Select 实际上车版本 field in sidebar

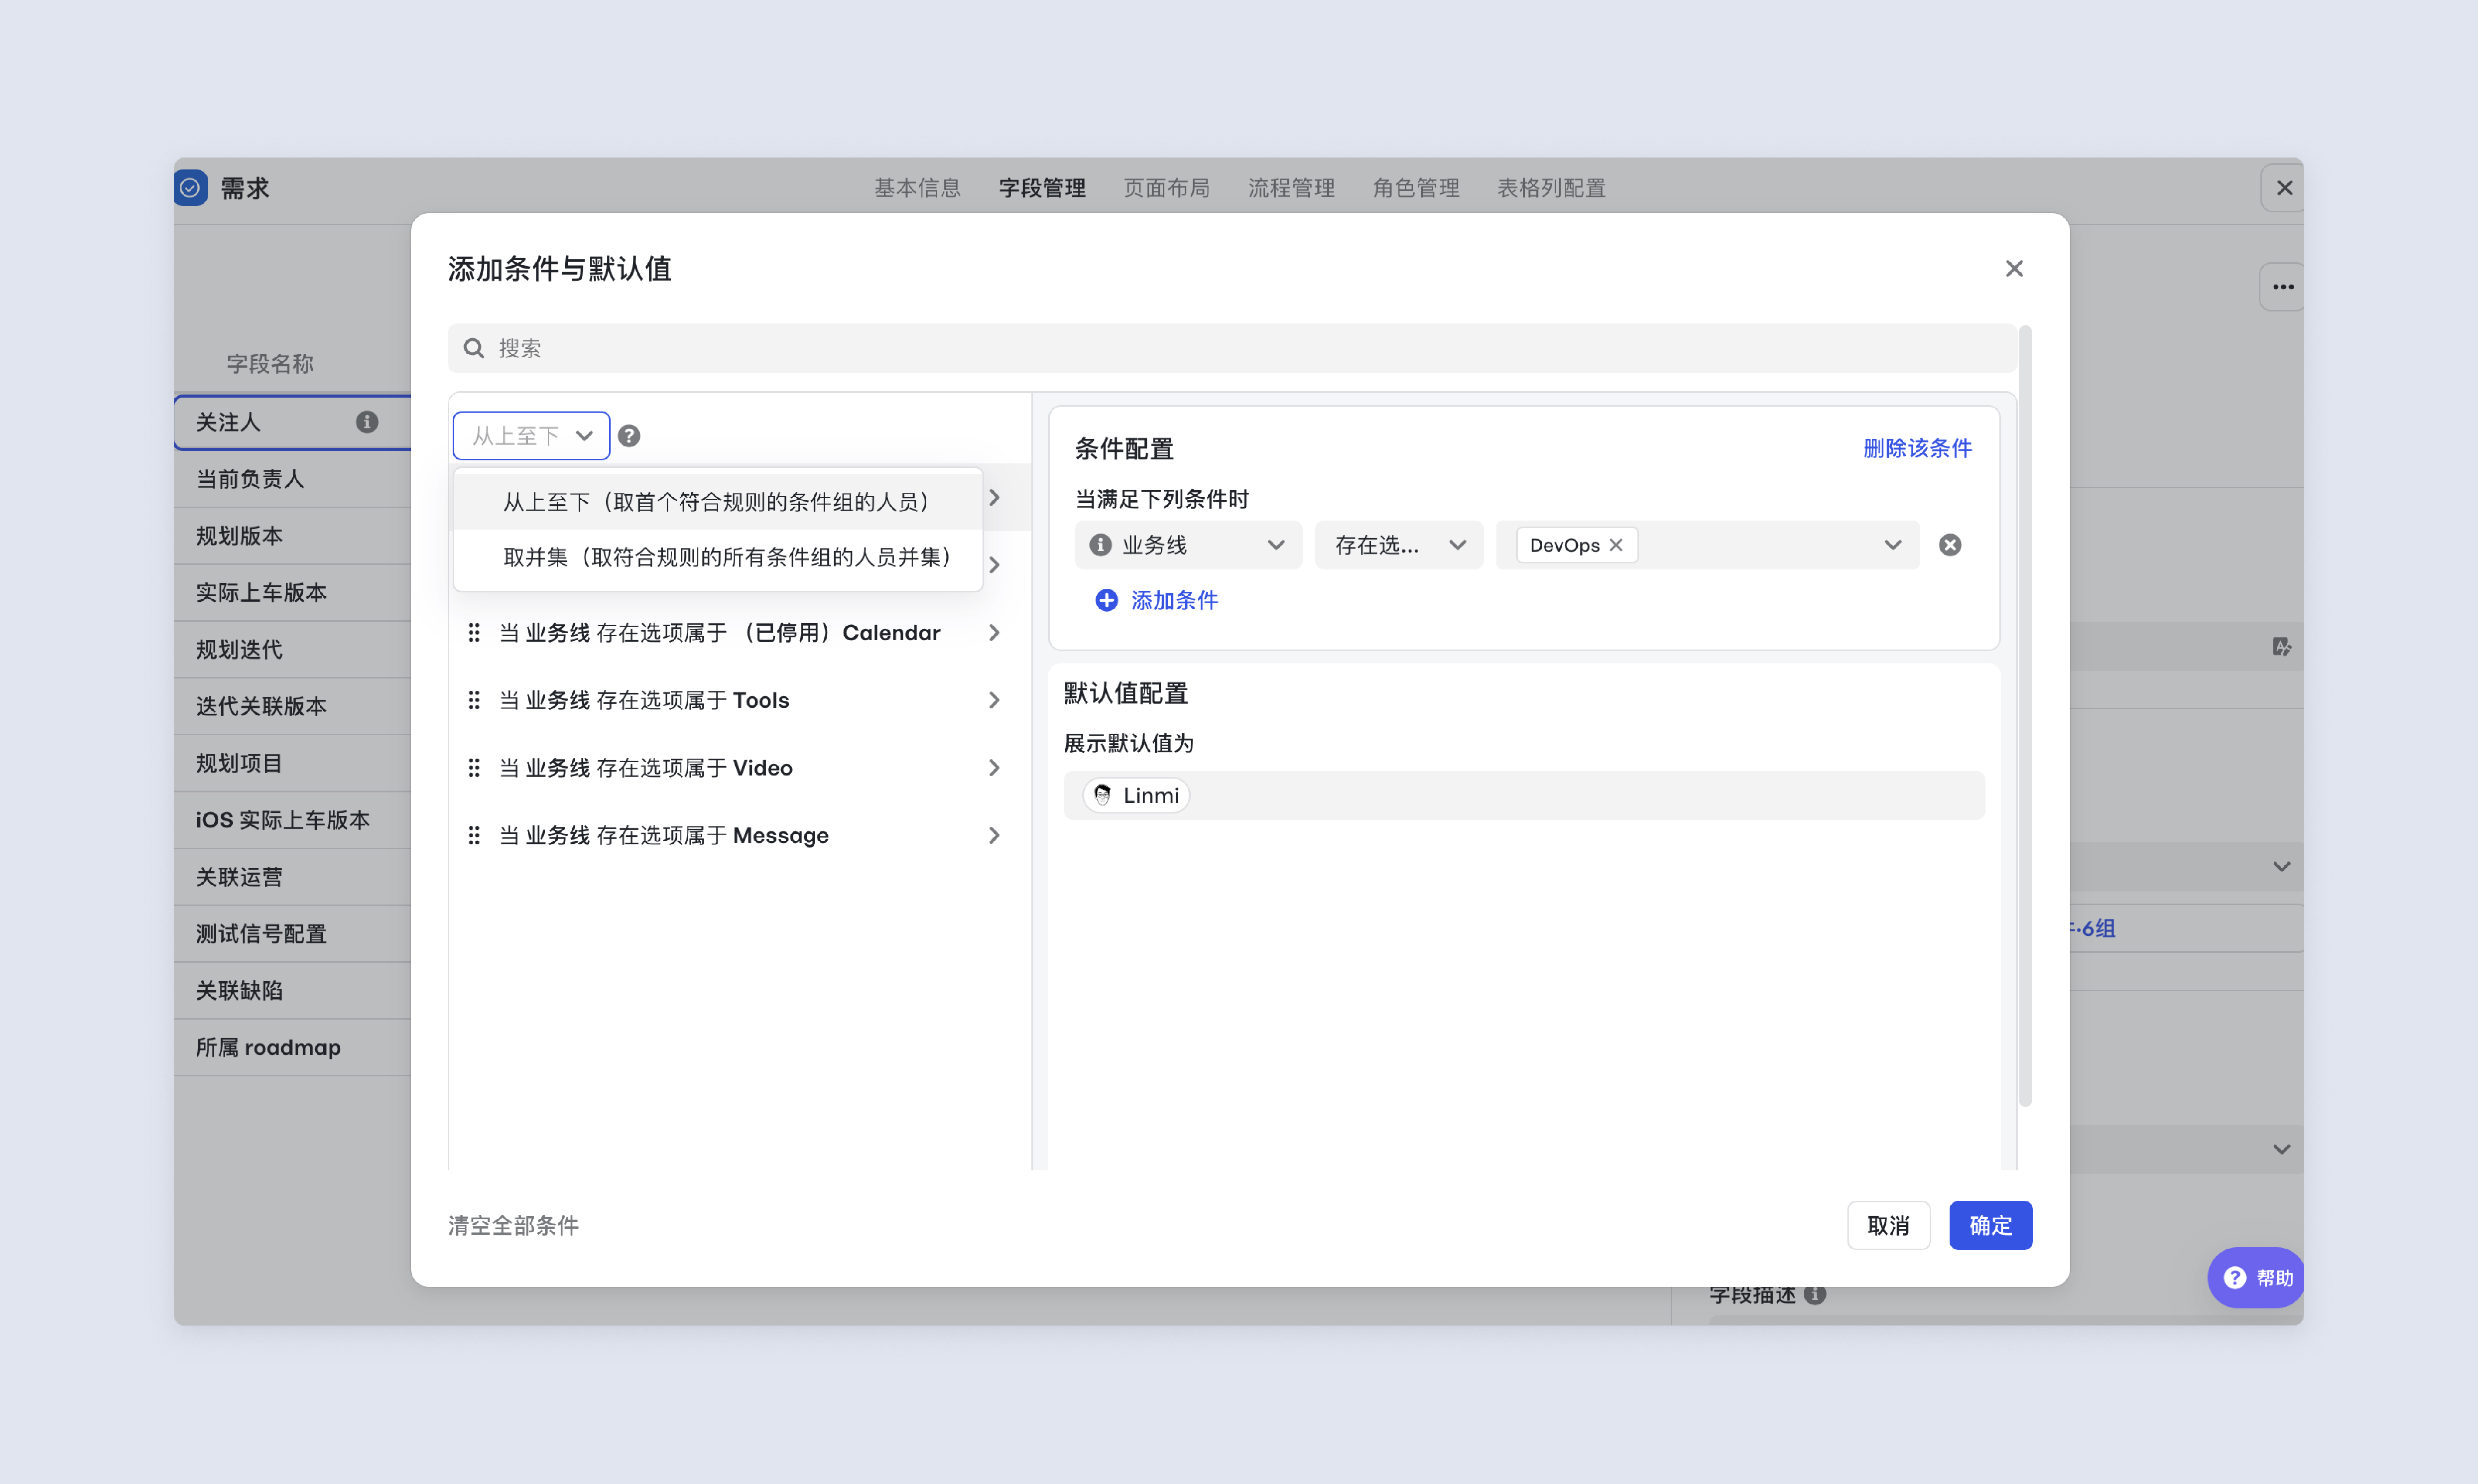tap(293, 593)
